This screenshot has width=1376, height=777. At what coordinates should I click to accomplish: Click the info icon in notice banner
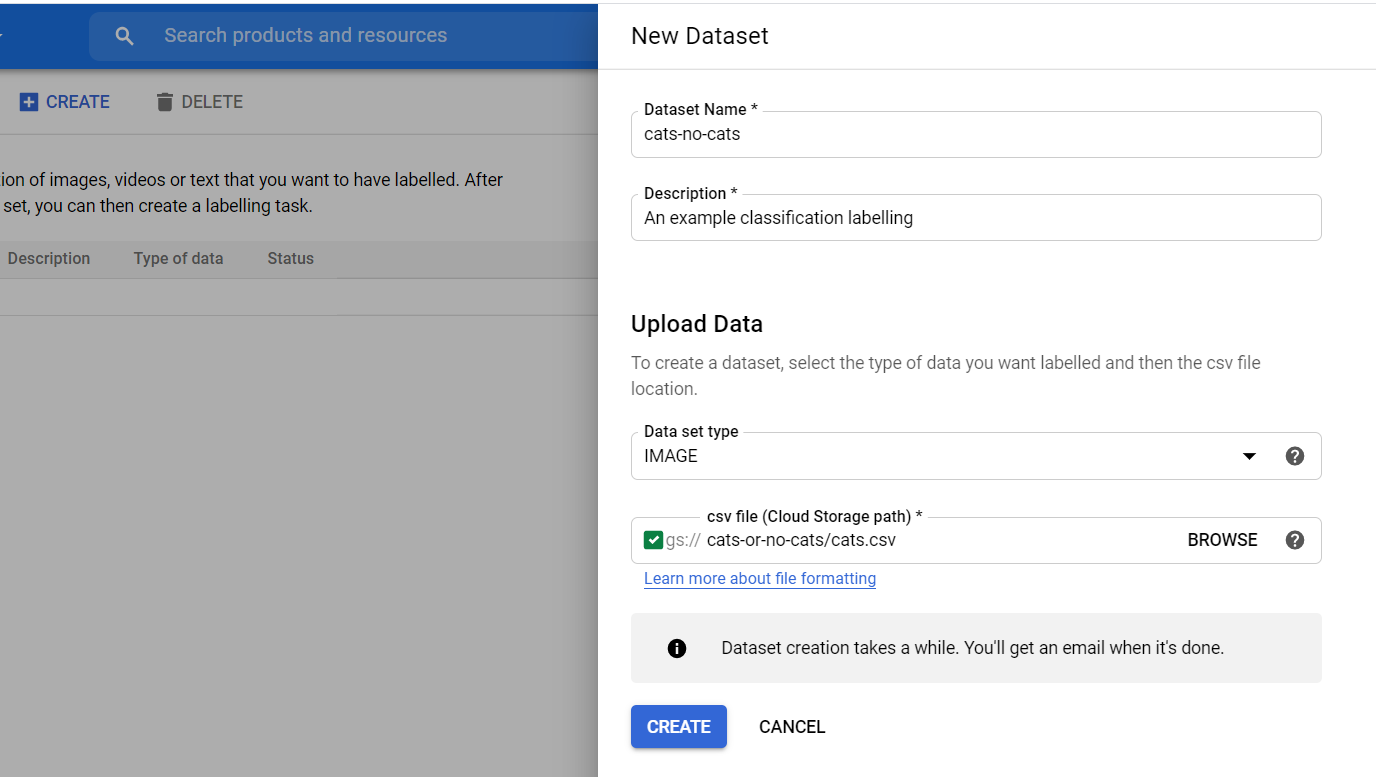[677, 648]
